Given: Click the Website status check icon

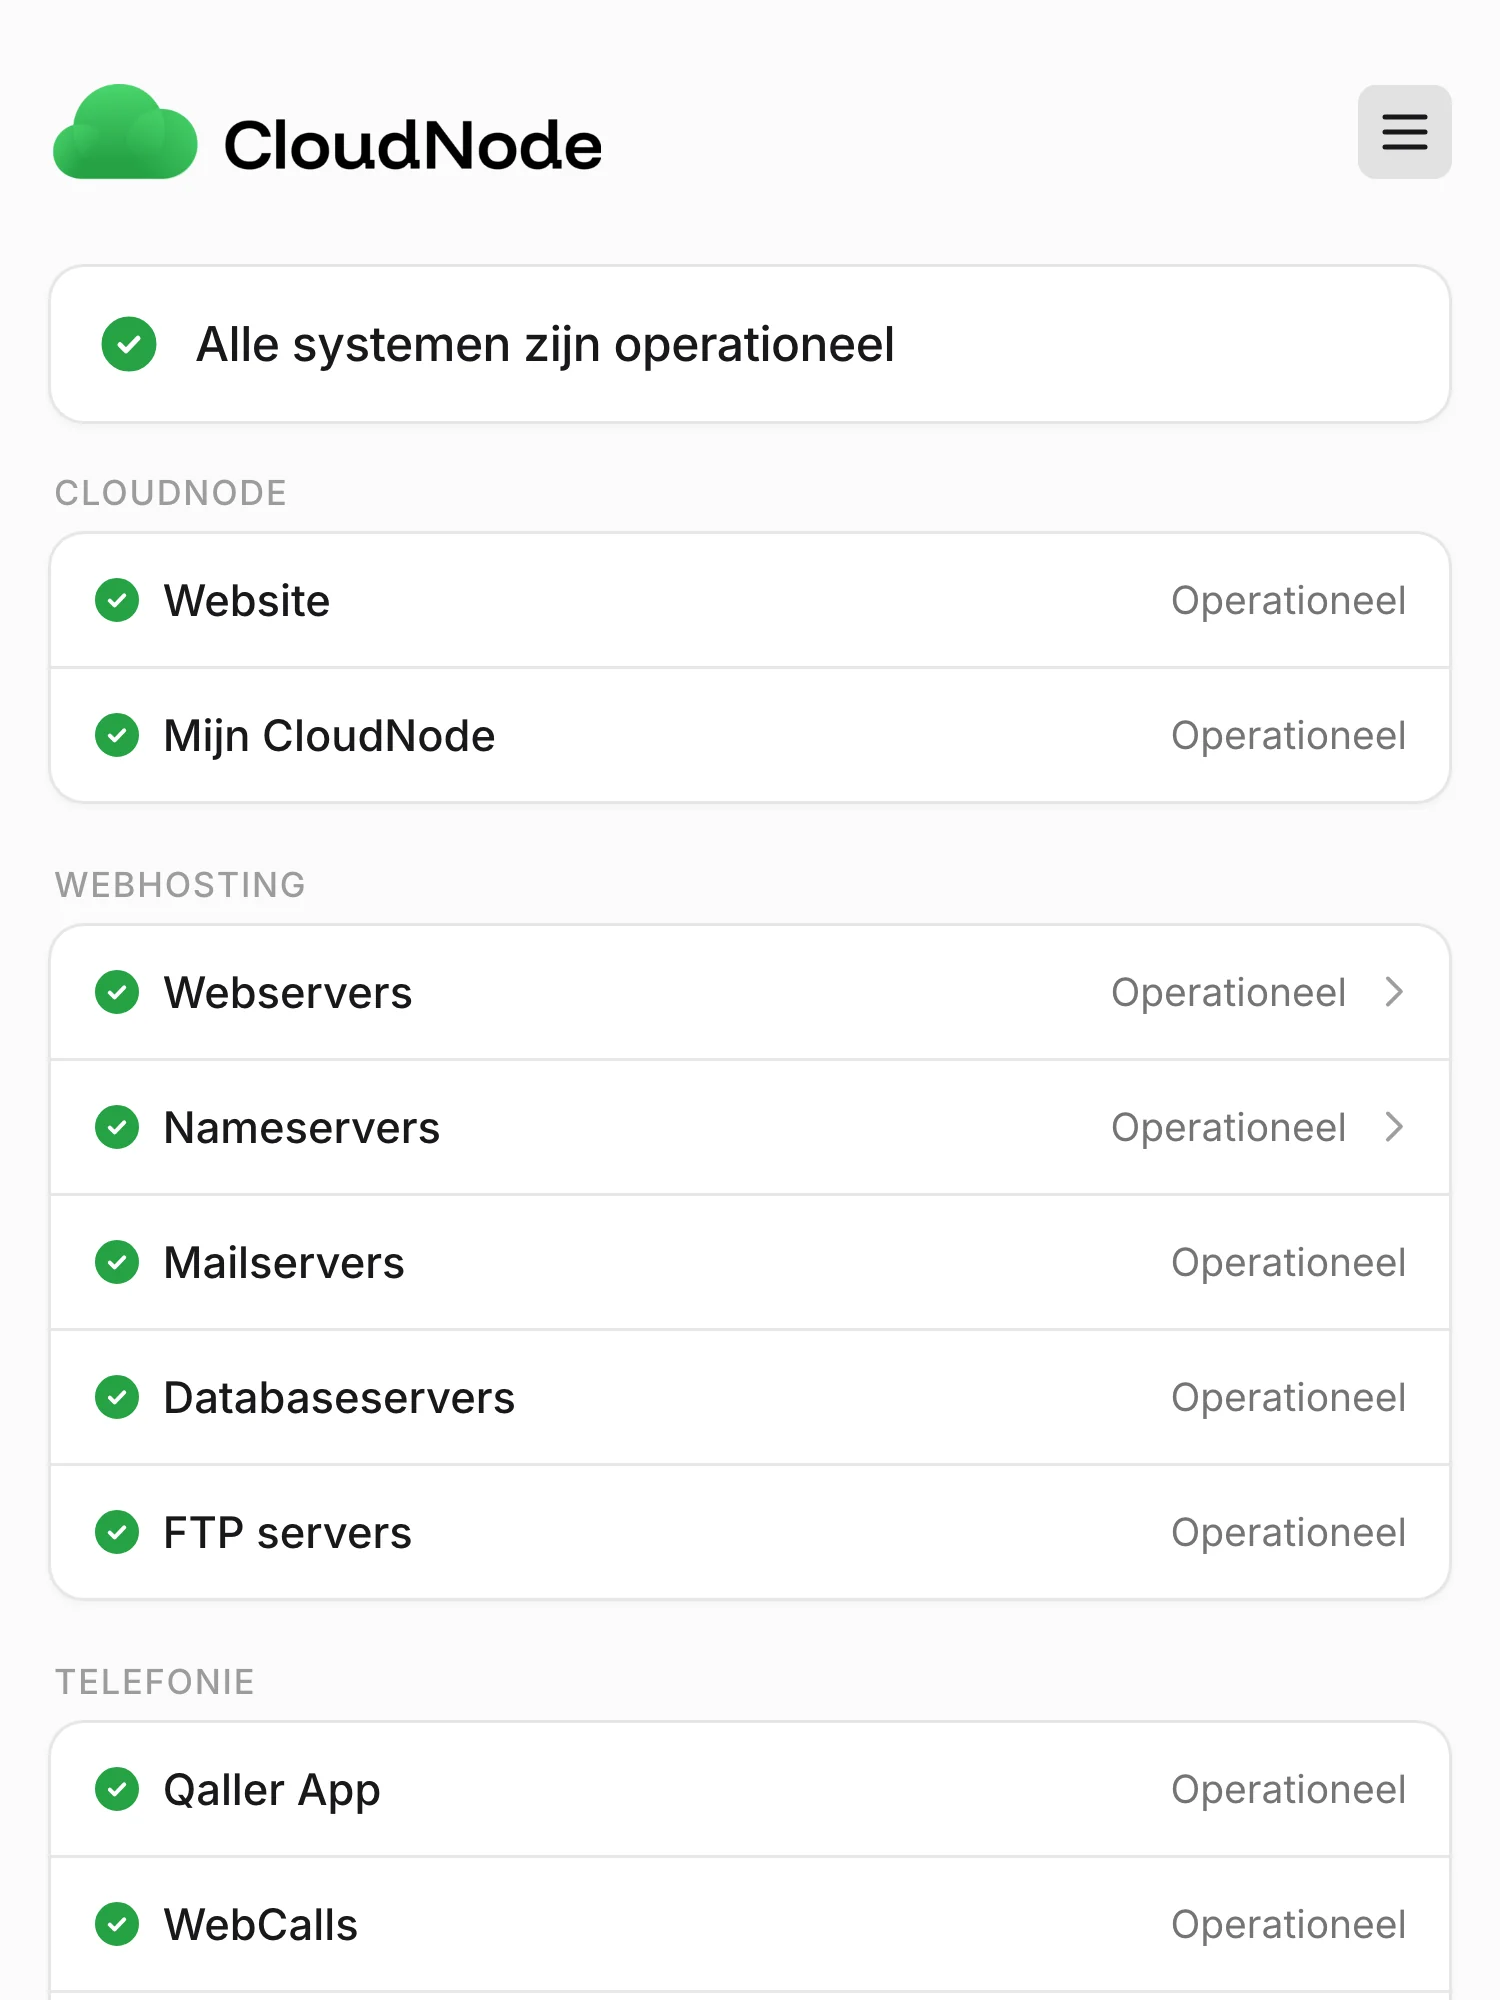Looking at the screenshot, I should (117, 600).
